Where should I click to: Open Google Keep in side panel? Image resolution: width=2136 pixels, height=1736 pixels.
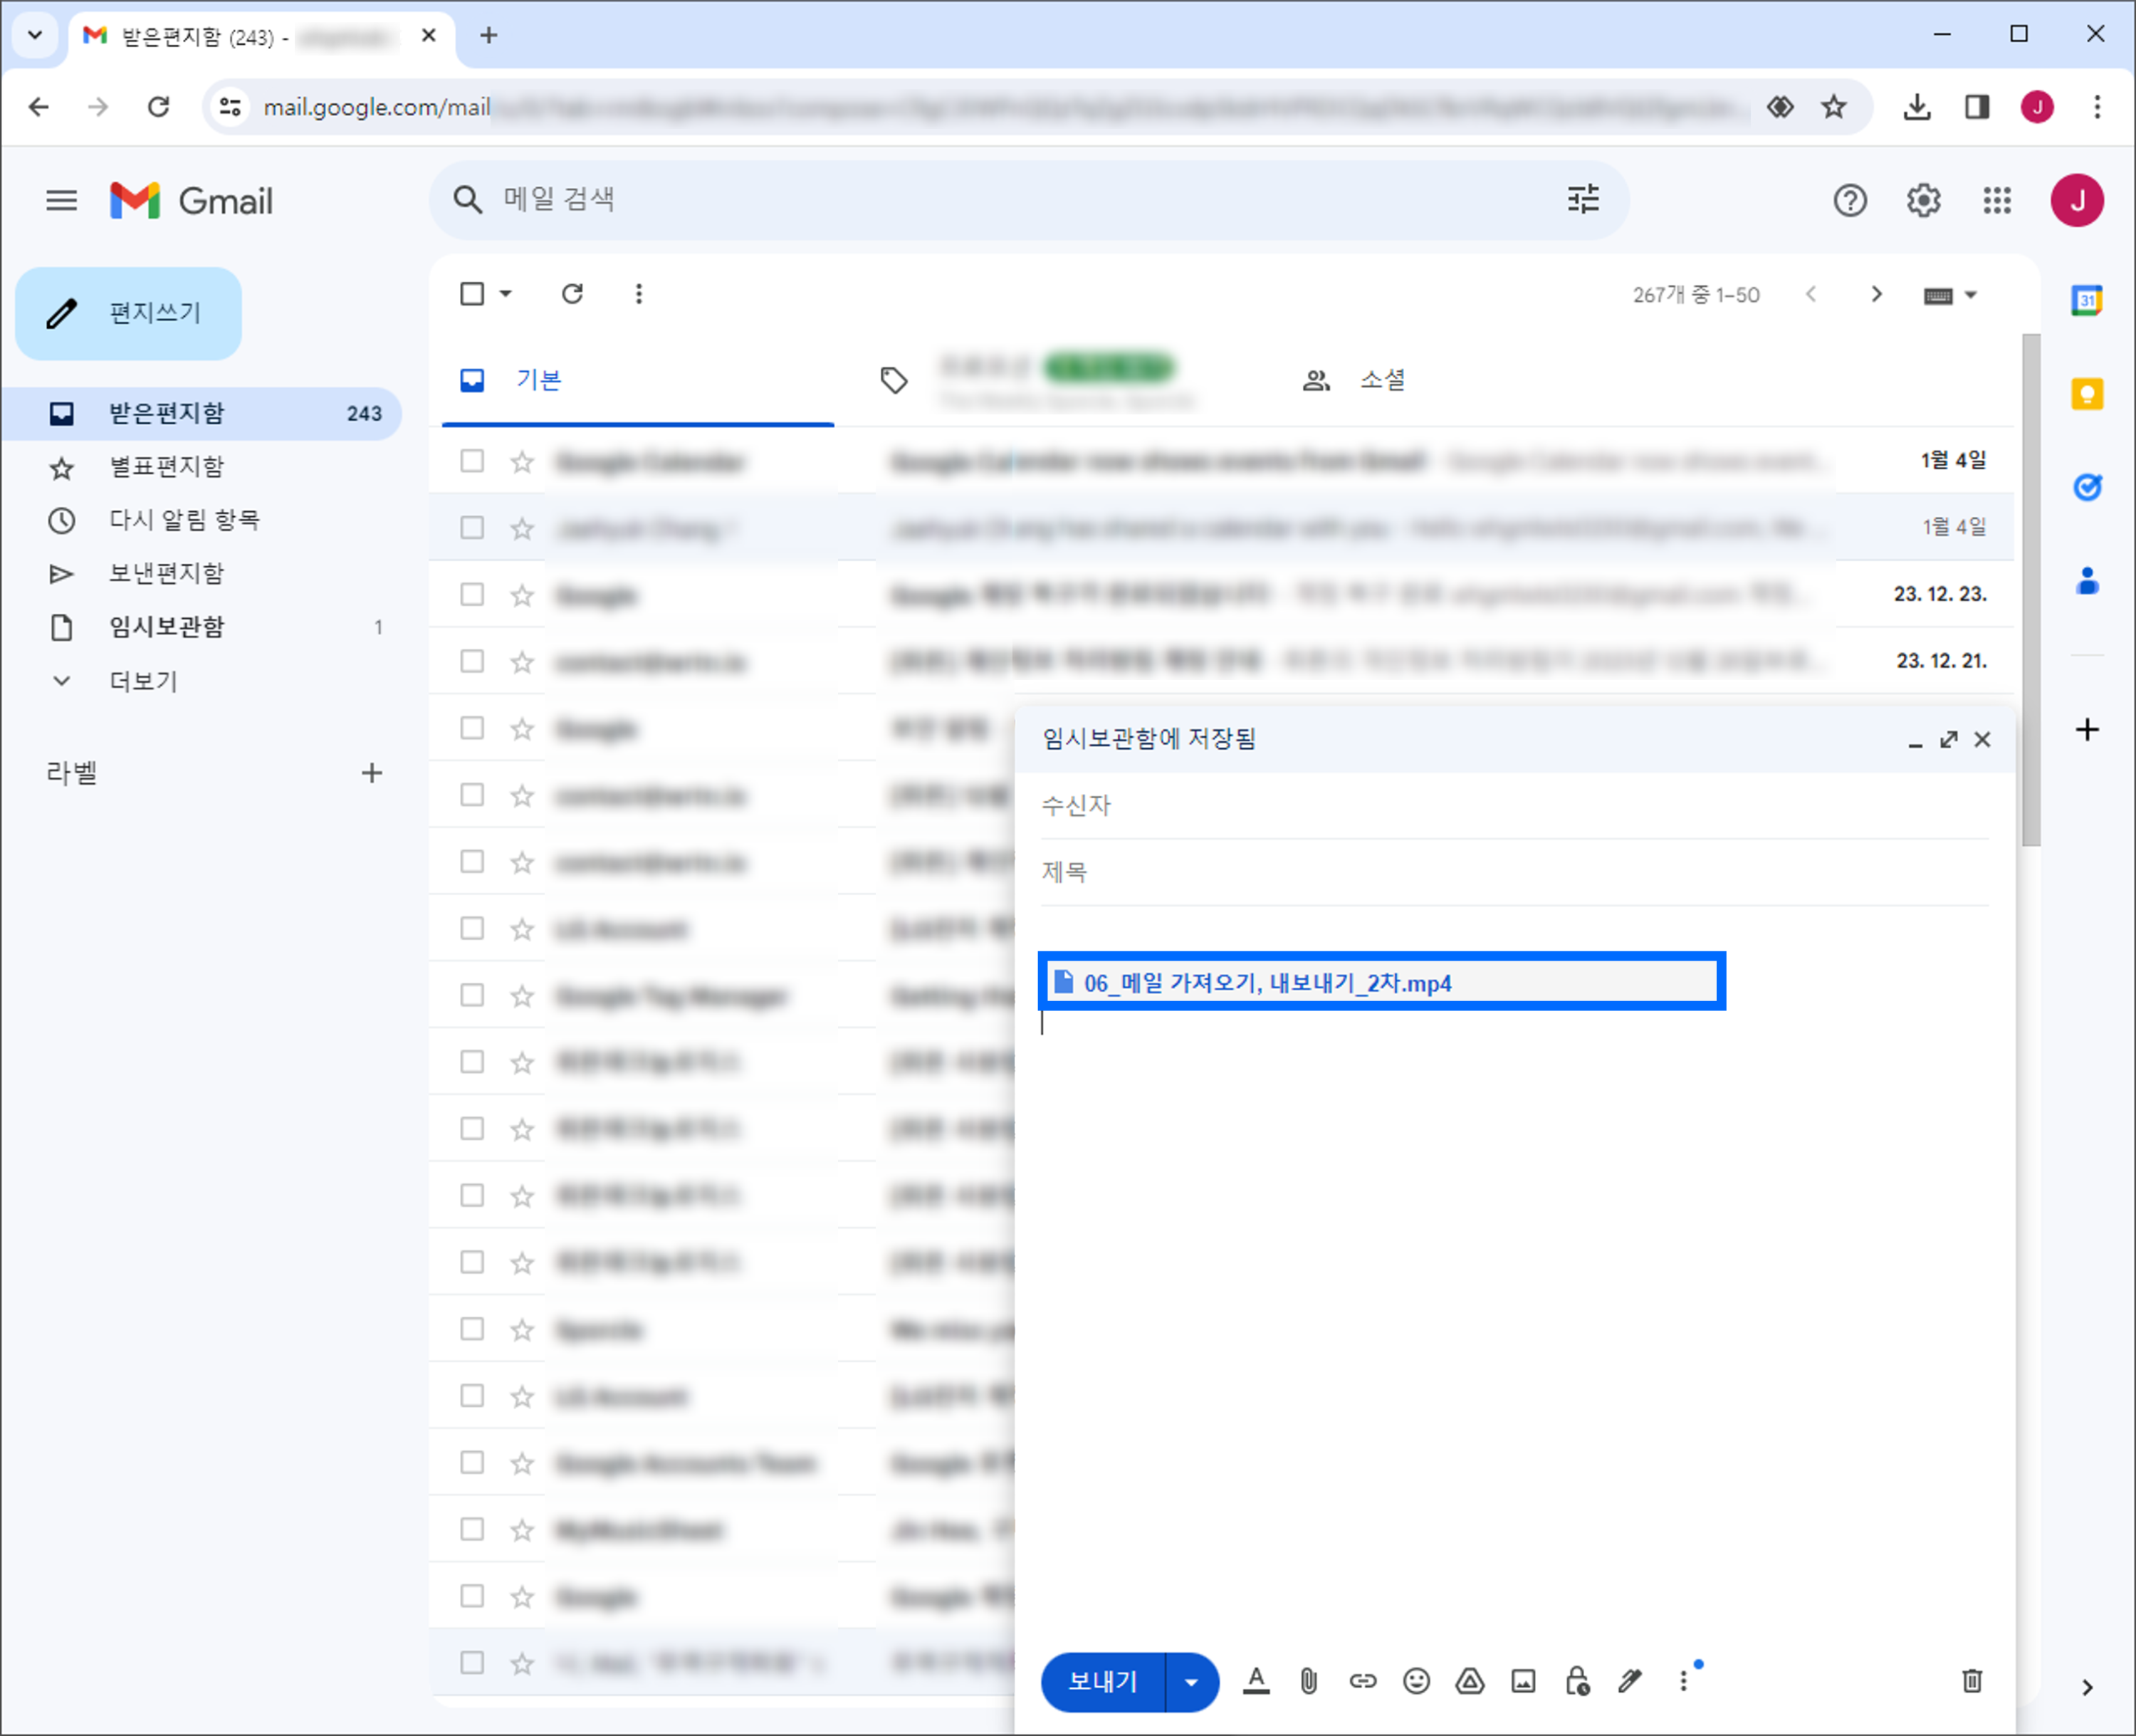2086,394
